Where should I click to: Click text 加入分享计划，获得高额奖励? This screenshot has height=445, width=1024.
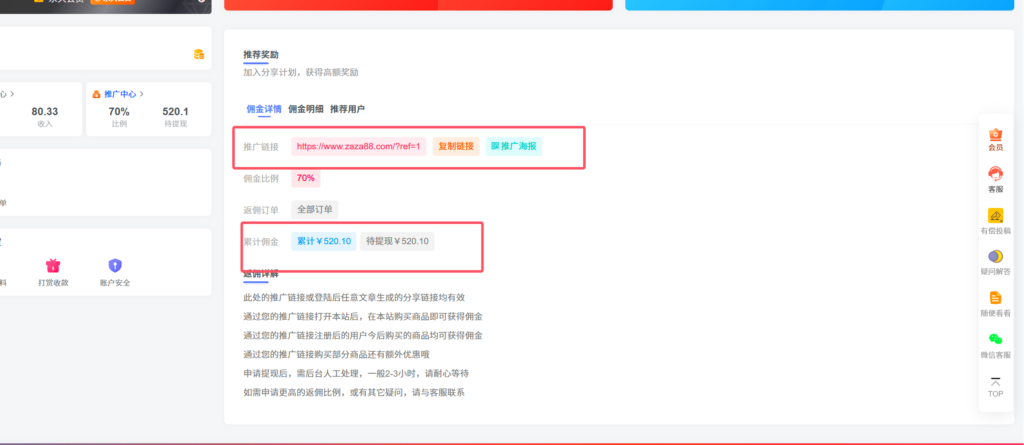pos(300,73)
